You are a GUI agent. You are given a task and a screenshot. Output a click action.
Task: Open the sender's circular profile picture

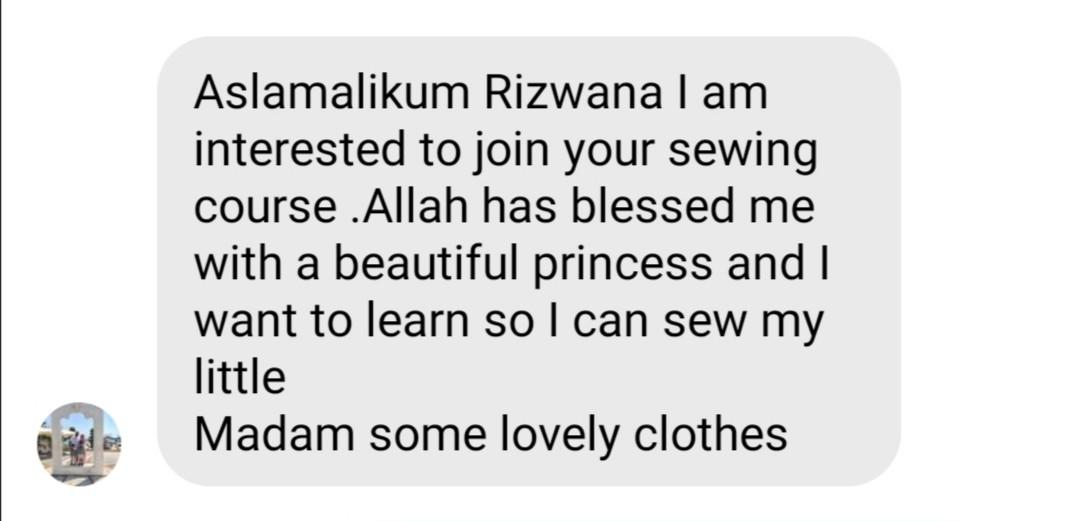[x=79, y=445]
